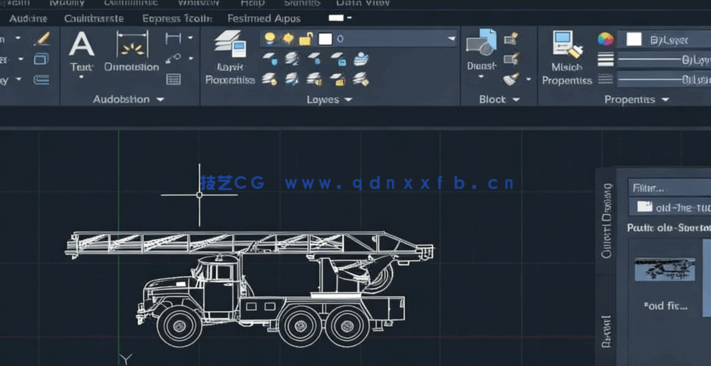
Task: Open the object color wheel icon
Action: [605, 39]
